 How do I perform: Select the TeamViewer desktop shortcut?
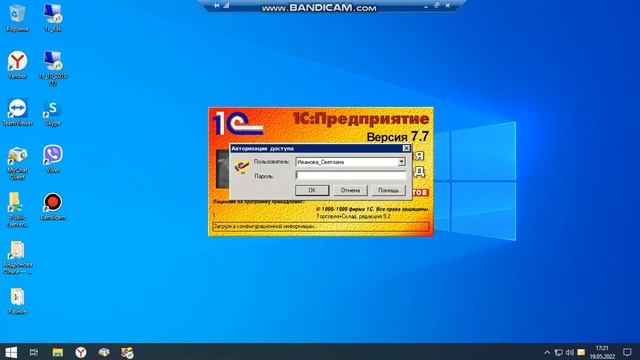point(17,112)
